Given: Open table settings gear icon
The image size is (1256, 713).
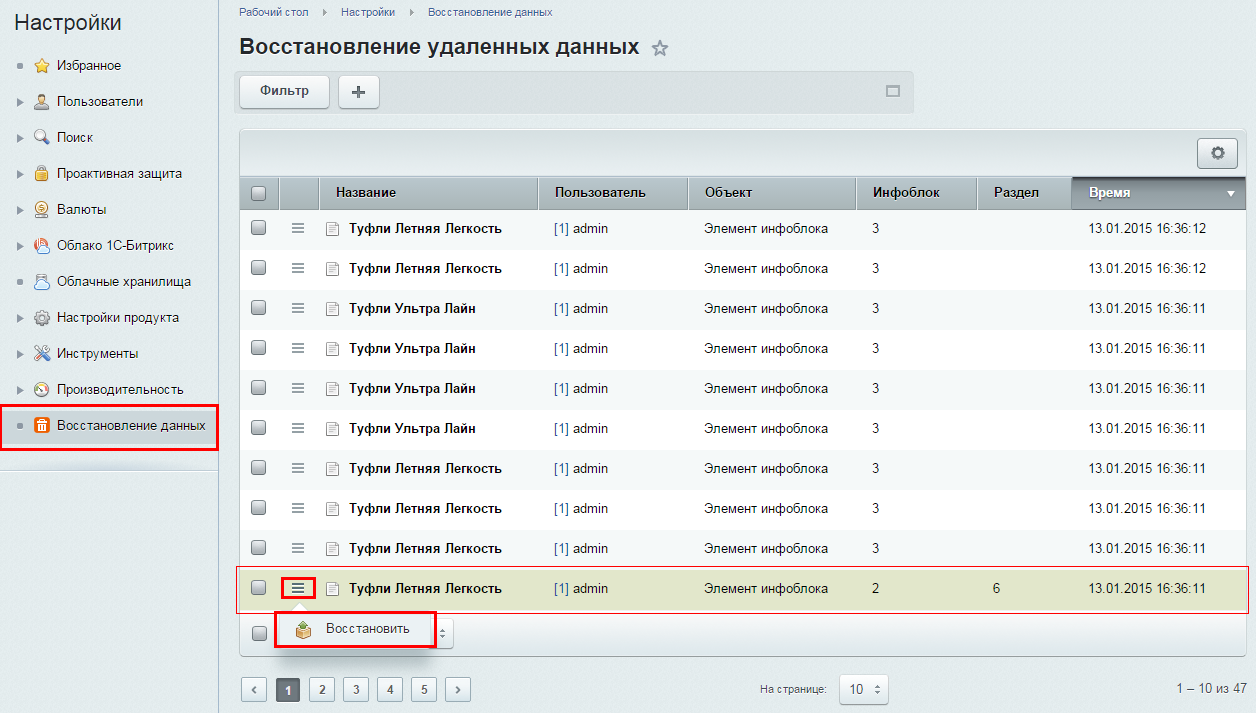Looking at the screenshot, I should pos(1217,153).
